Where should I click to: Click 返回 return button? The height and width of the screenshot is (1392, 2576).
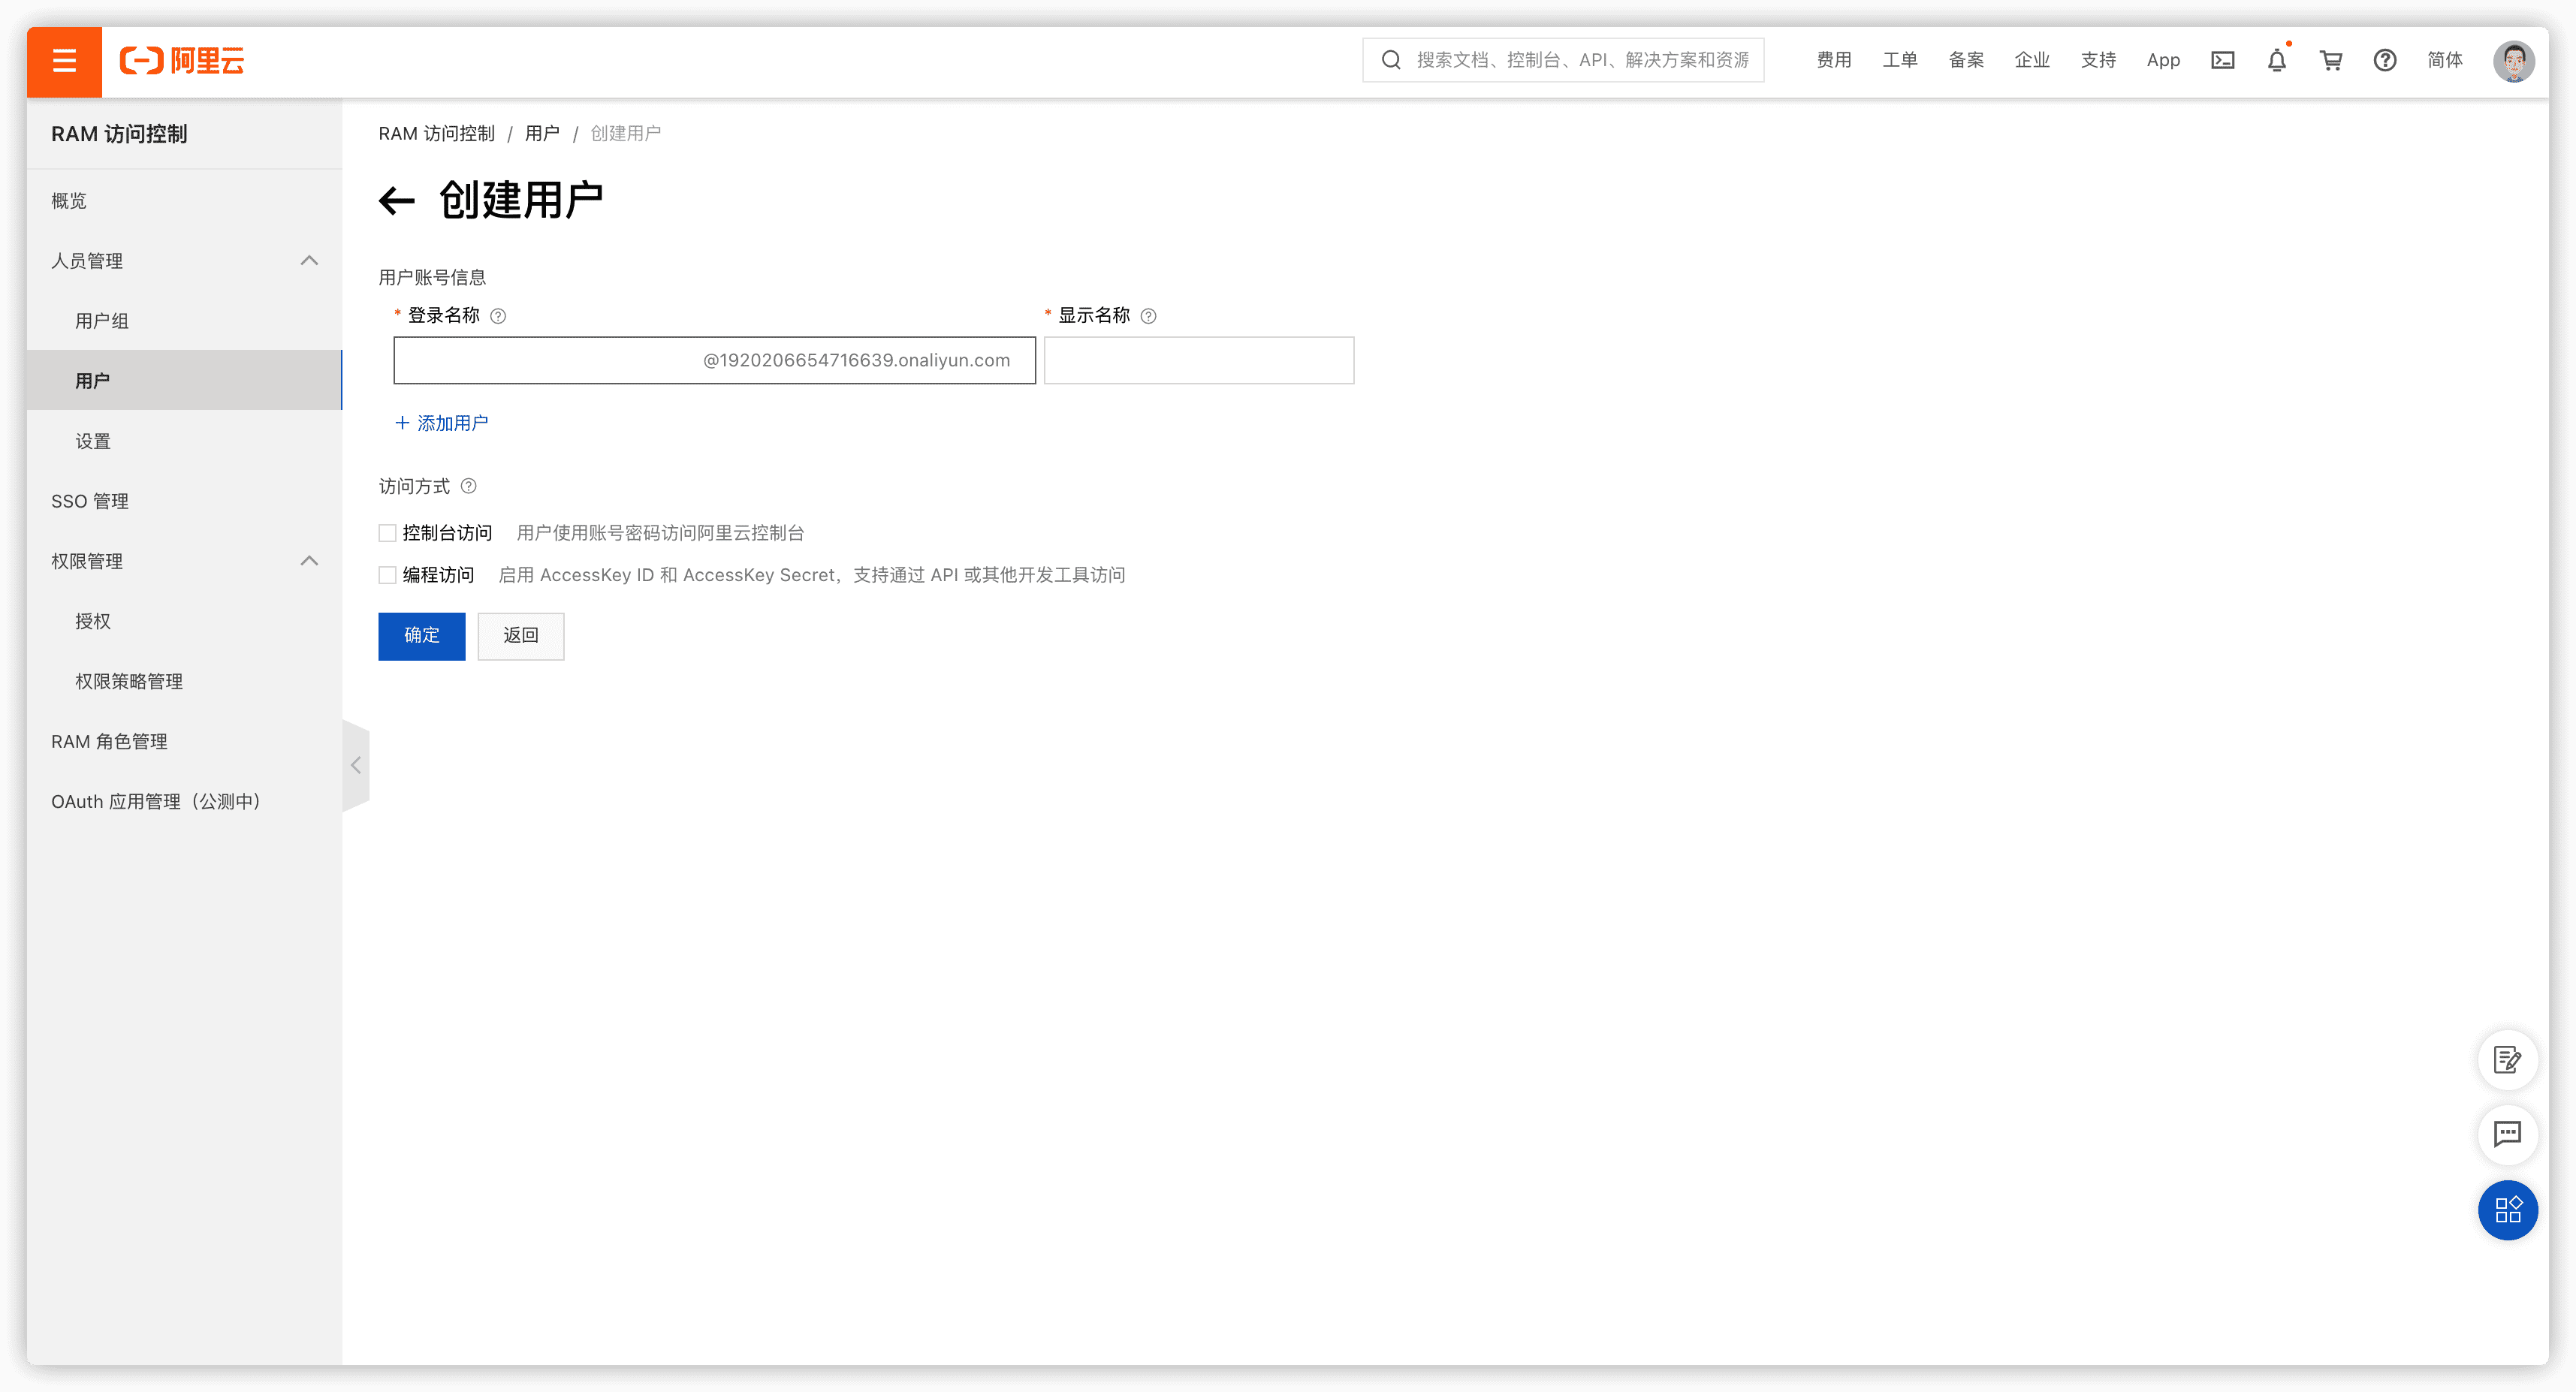(x=519, y=634)
